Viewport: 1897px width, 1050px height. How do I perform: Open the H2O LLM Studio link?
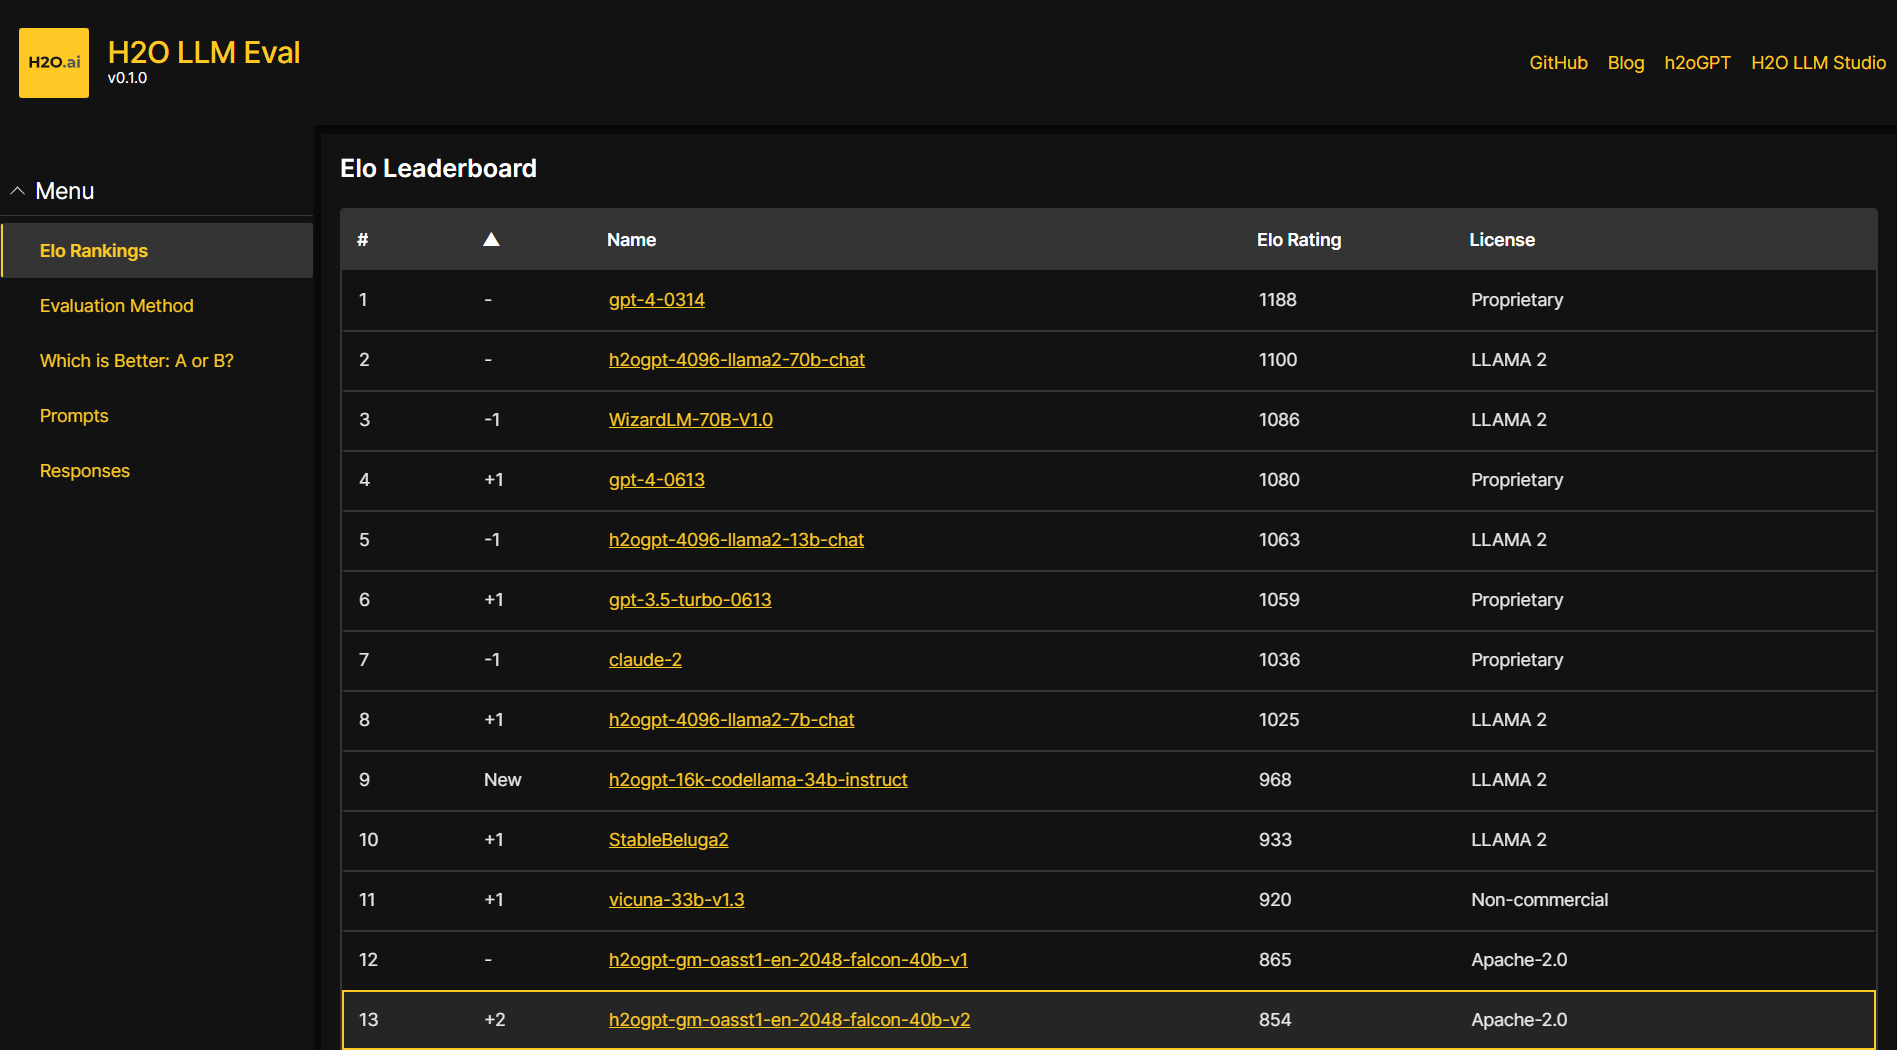click(1818, 63)
